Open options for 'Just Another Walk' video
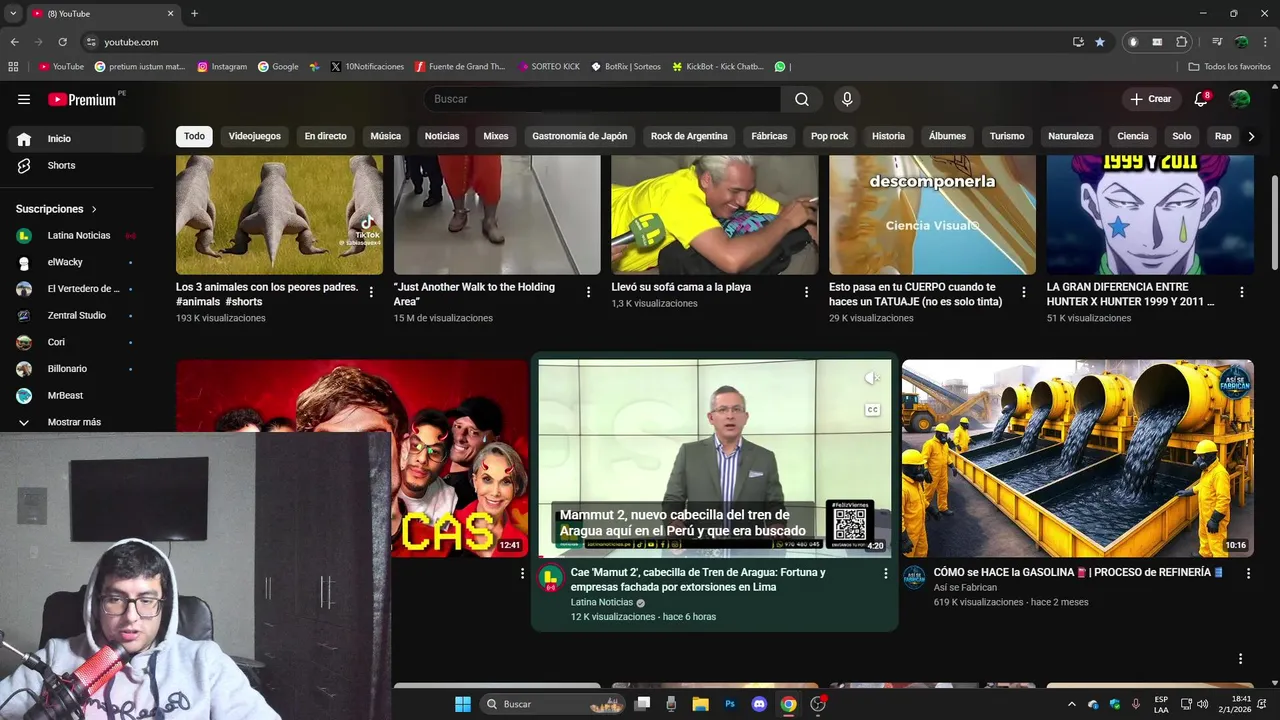Screen dimensions: 1280x720 pos(588,292)
